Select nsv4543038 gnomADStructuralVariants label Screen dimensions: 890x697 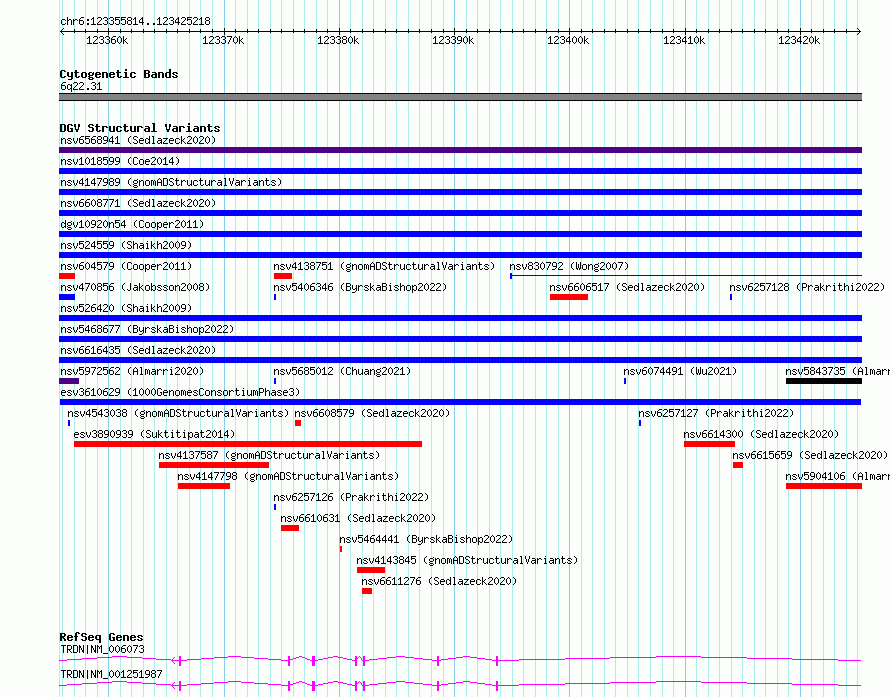178,413
